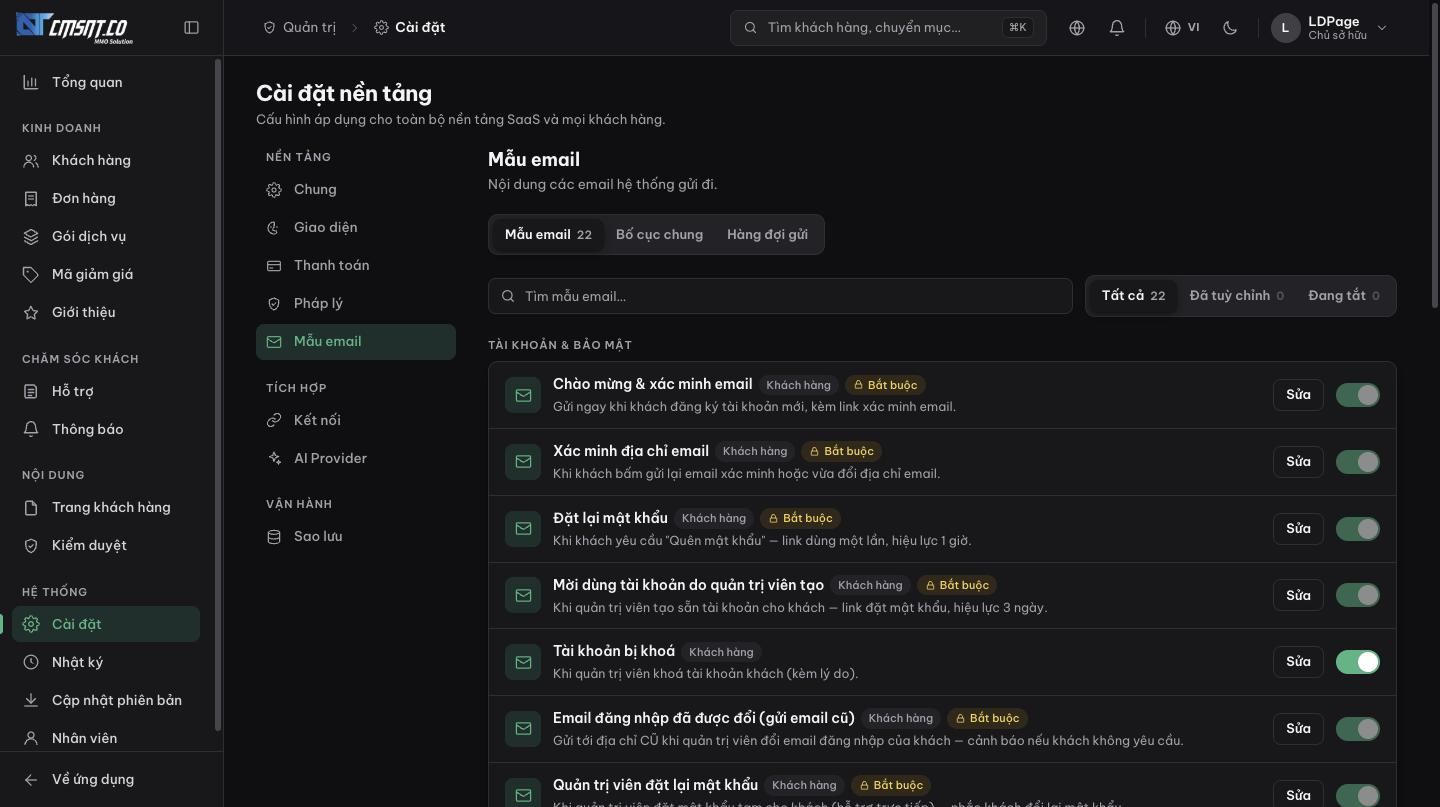The height and width of the screenshot is (807, 1440).
Task: Toggle Xác minh địa chỉ email switch
Action: (1357, 462)
